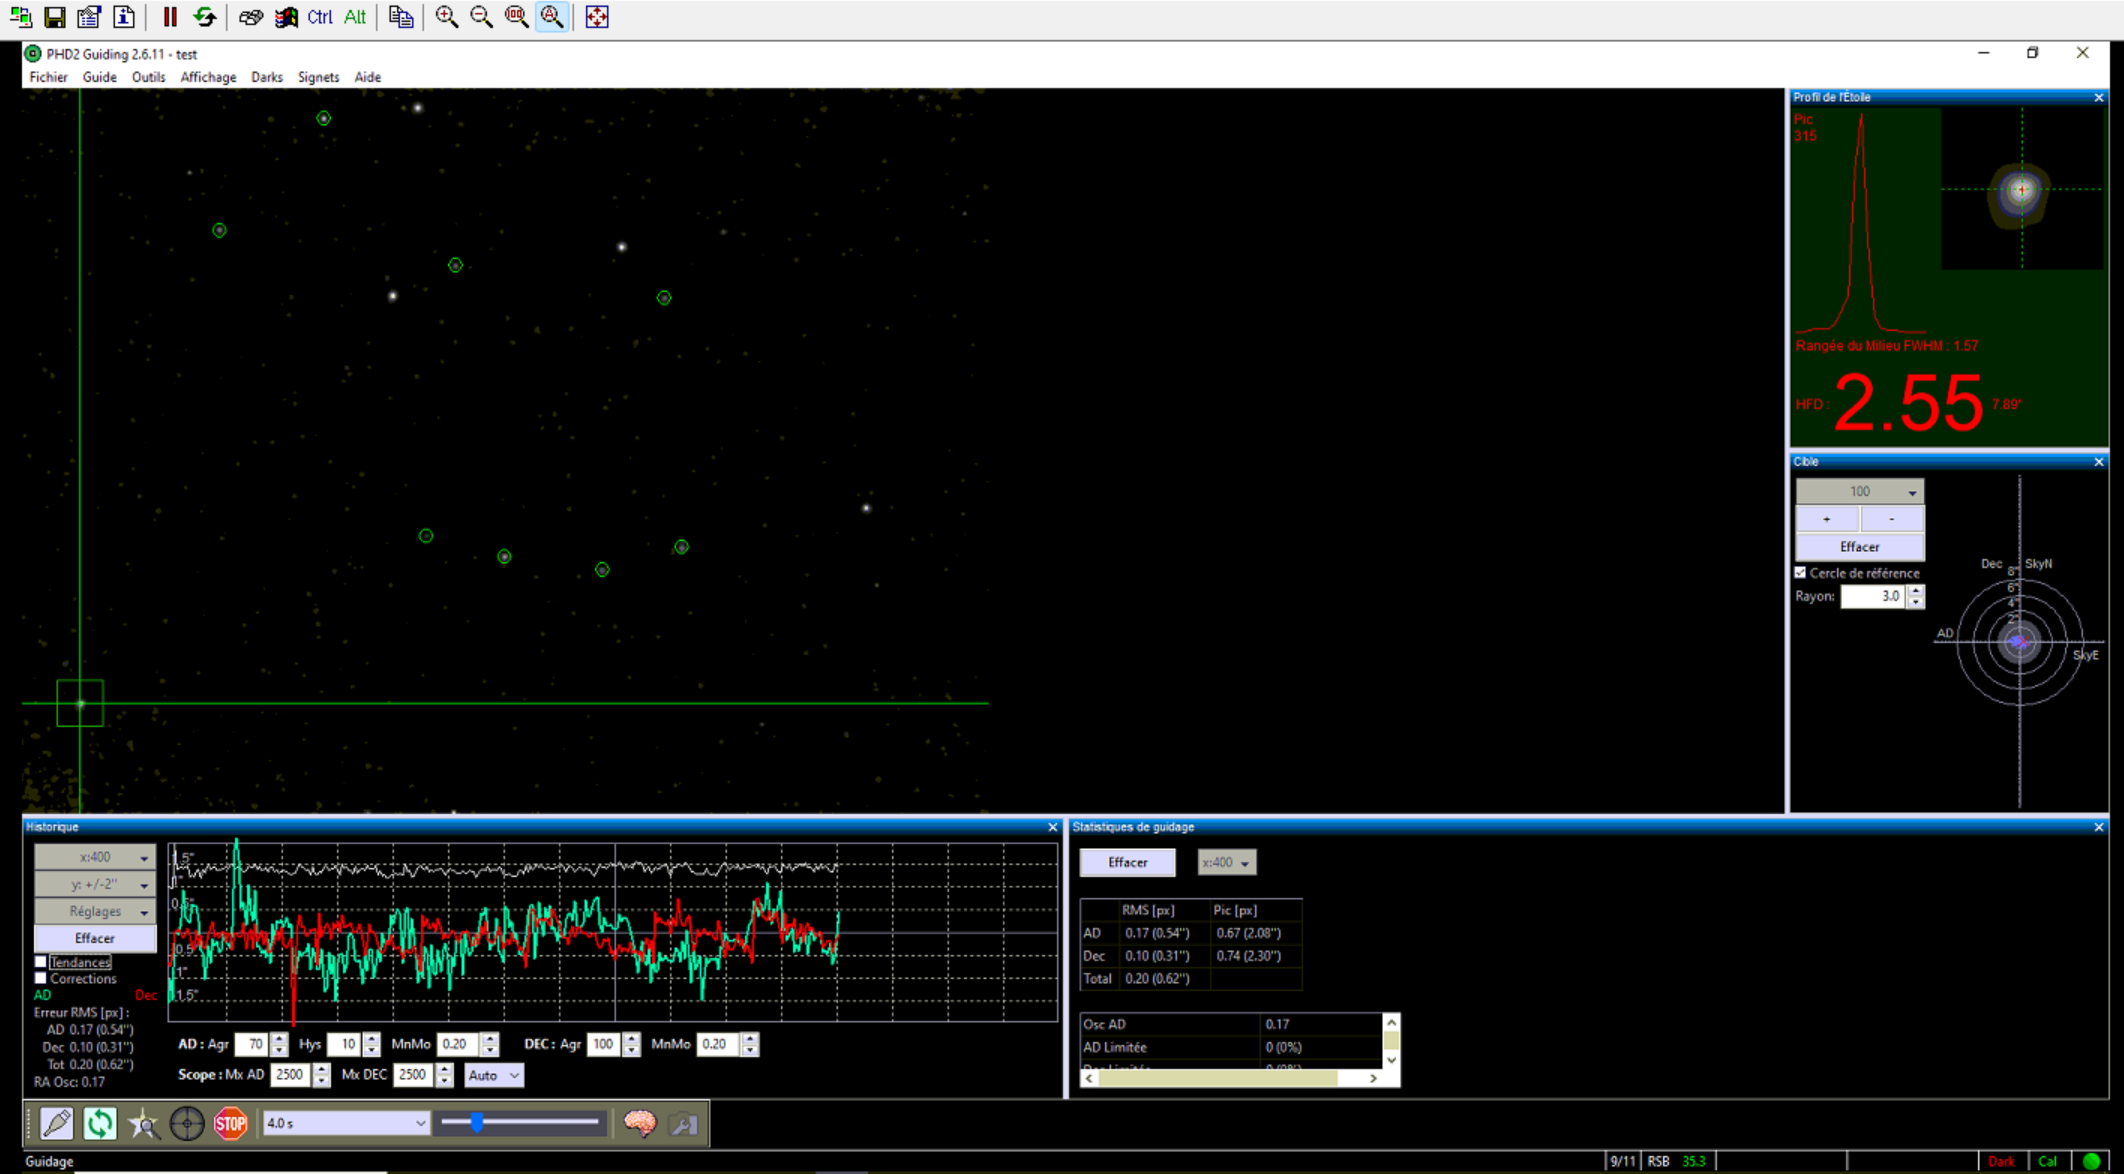Click the USB connect equipment icon

click(57, 1124)
